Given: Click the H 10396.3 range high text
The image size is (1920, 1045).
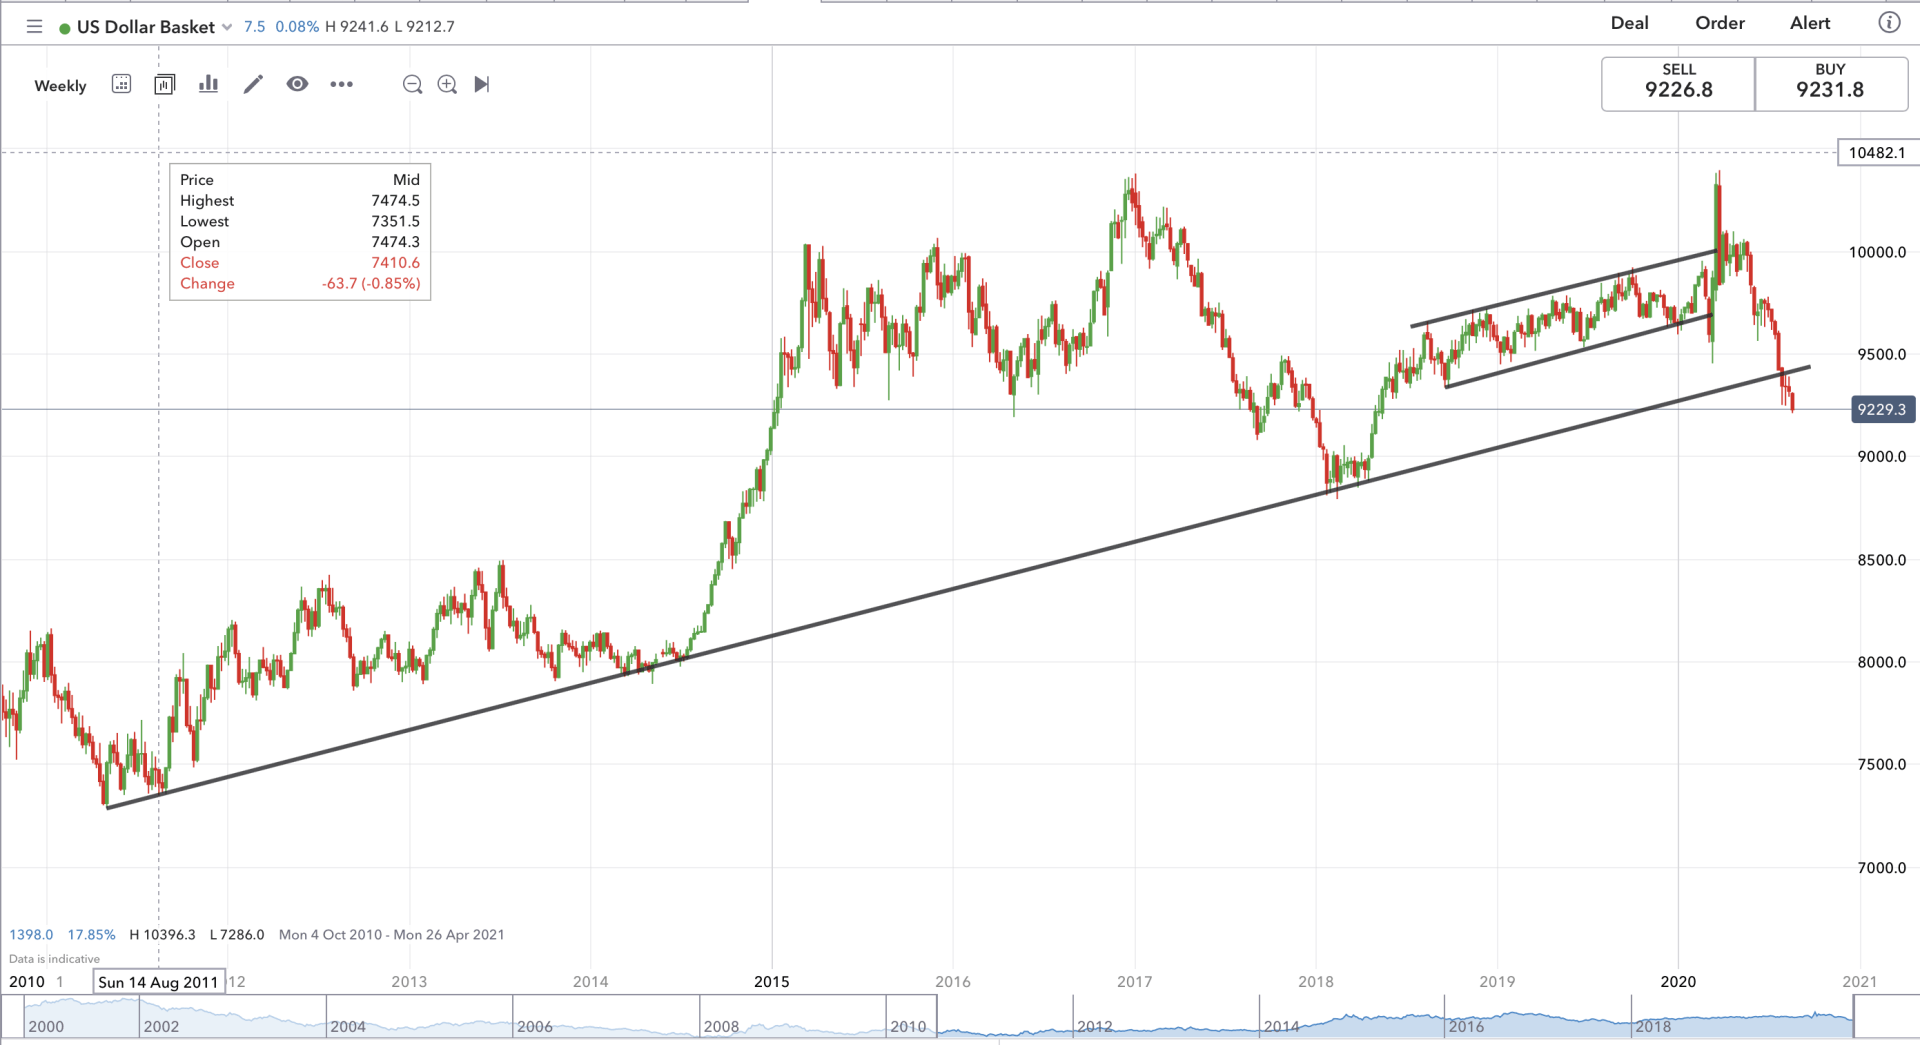Looking at the screenshot, I should pos(162,935).
